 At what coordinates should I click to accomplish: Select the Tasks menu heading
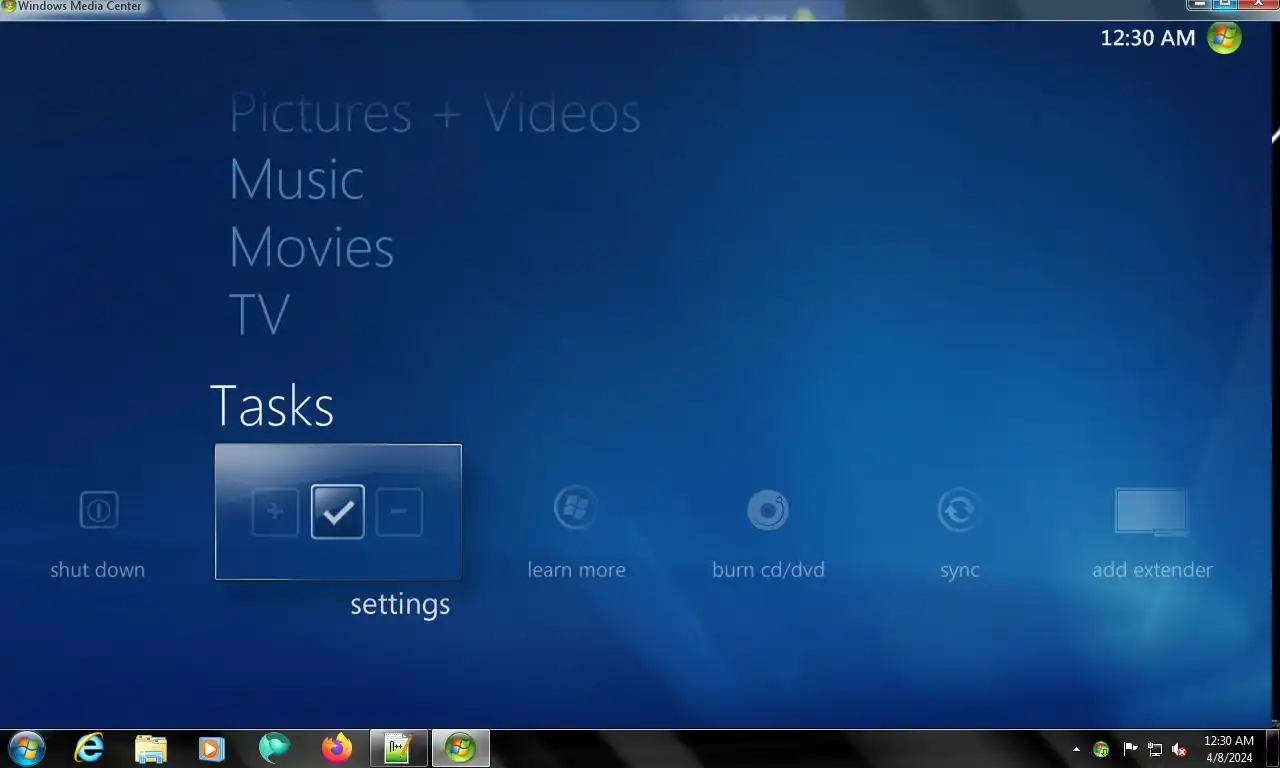272,405
